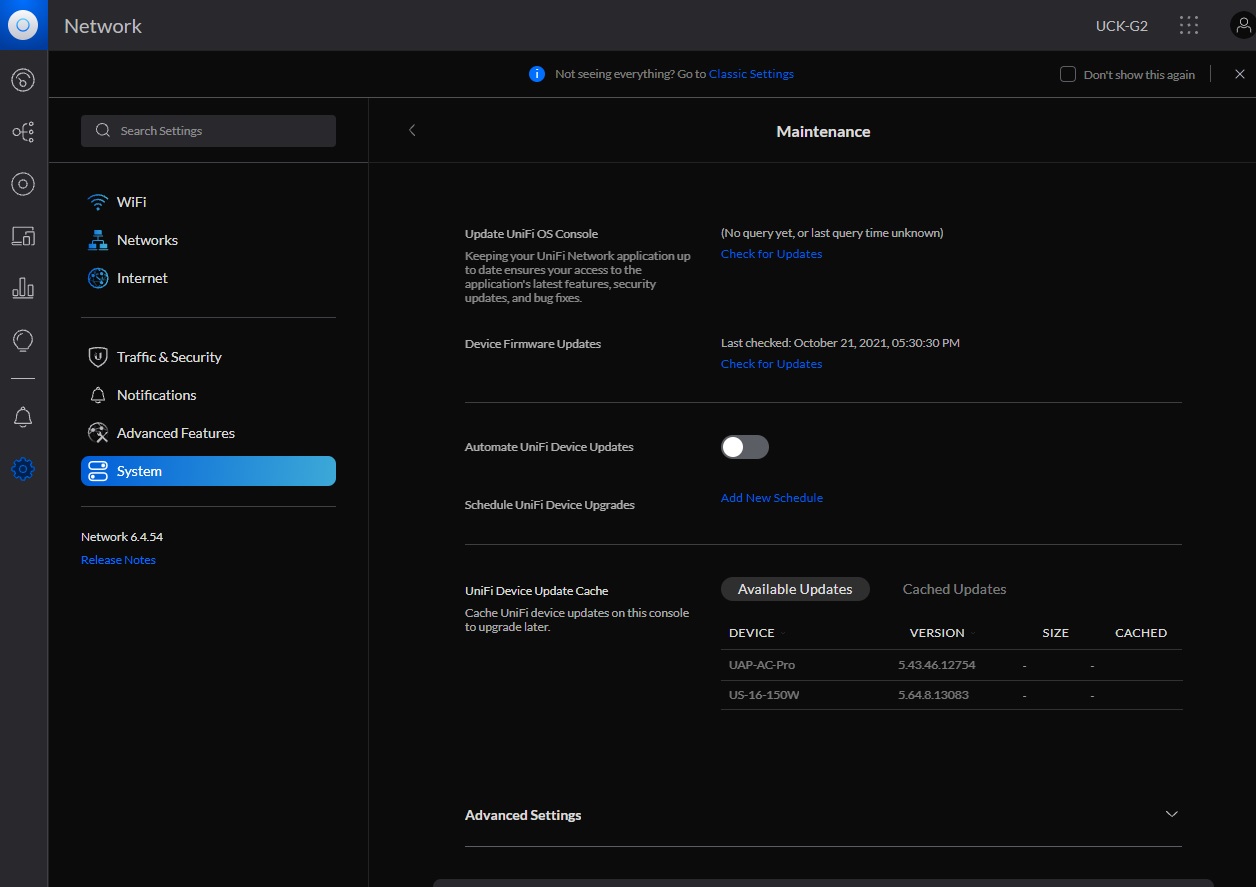Check the Don't show this again box

pyautogui.click(x=1068, y=74)
